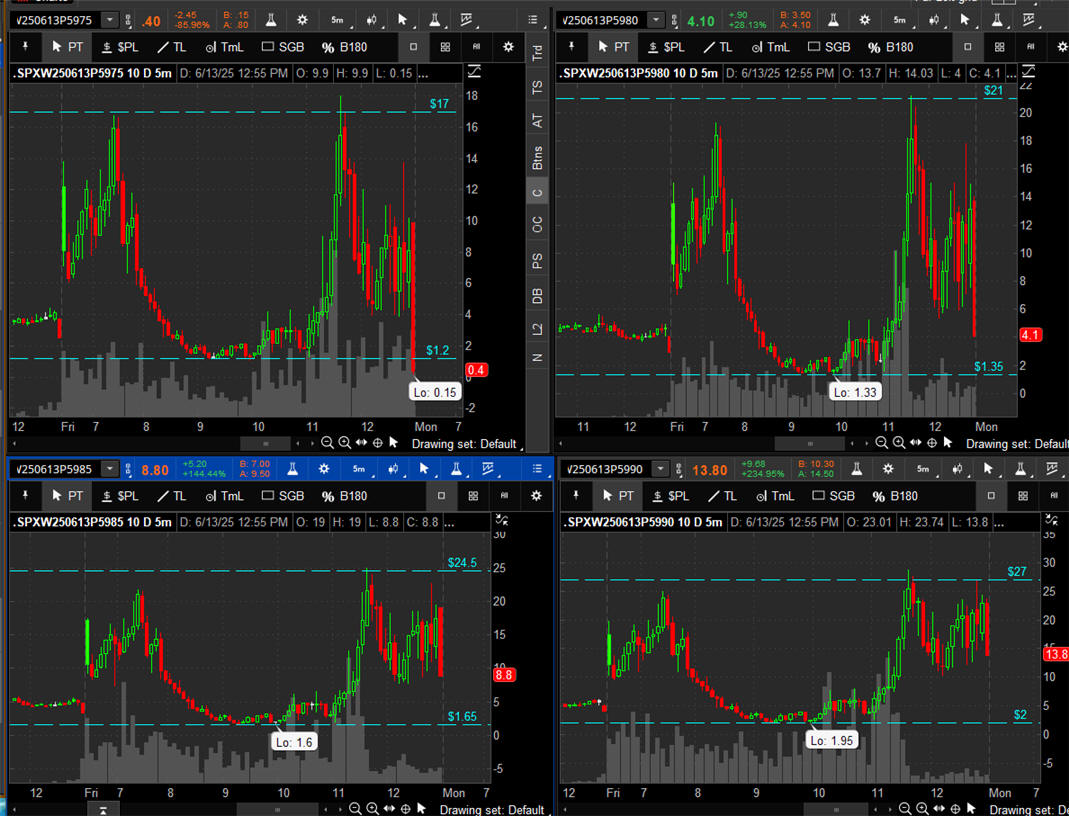
Task: Click symbol input field showing P5990
Action: pyautogui.click(x=607, y=469)
